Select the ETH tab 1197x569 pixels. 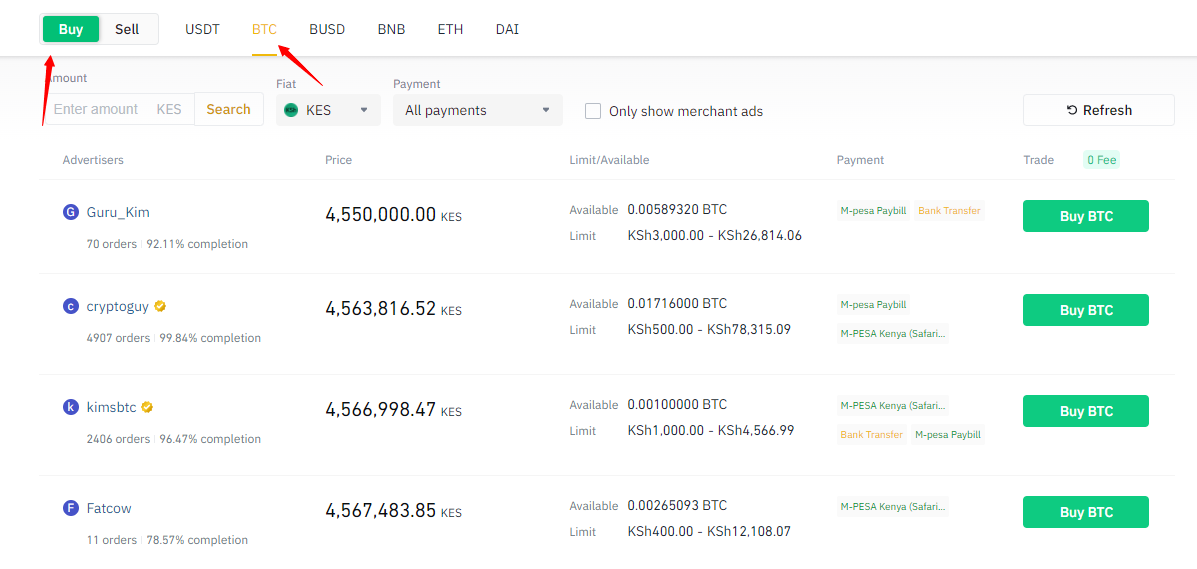450,29
